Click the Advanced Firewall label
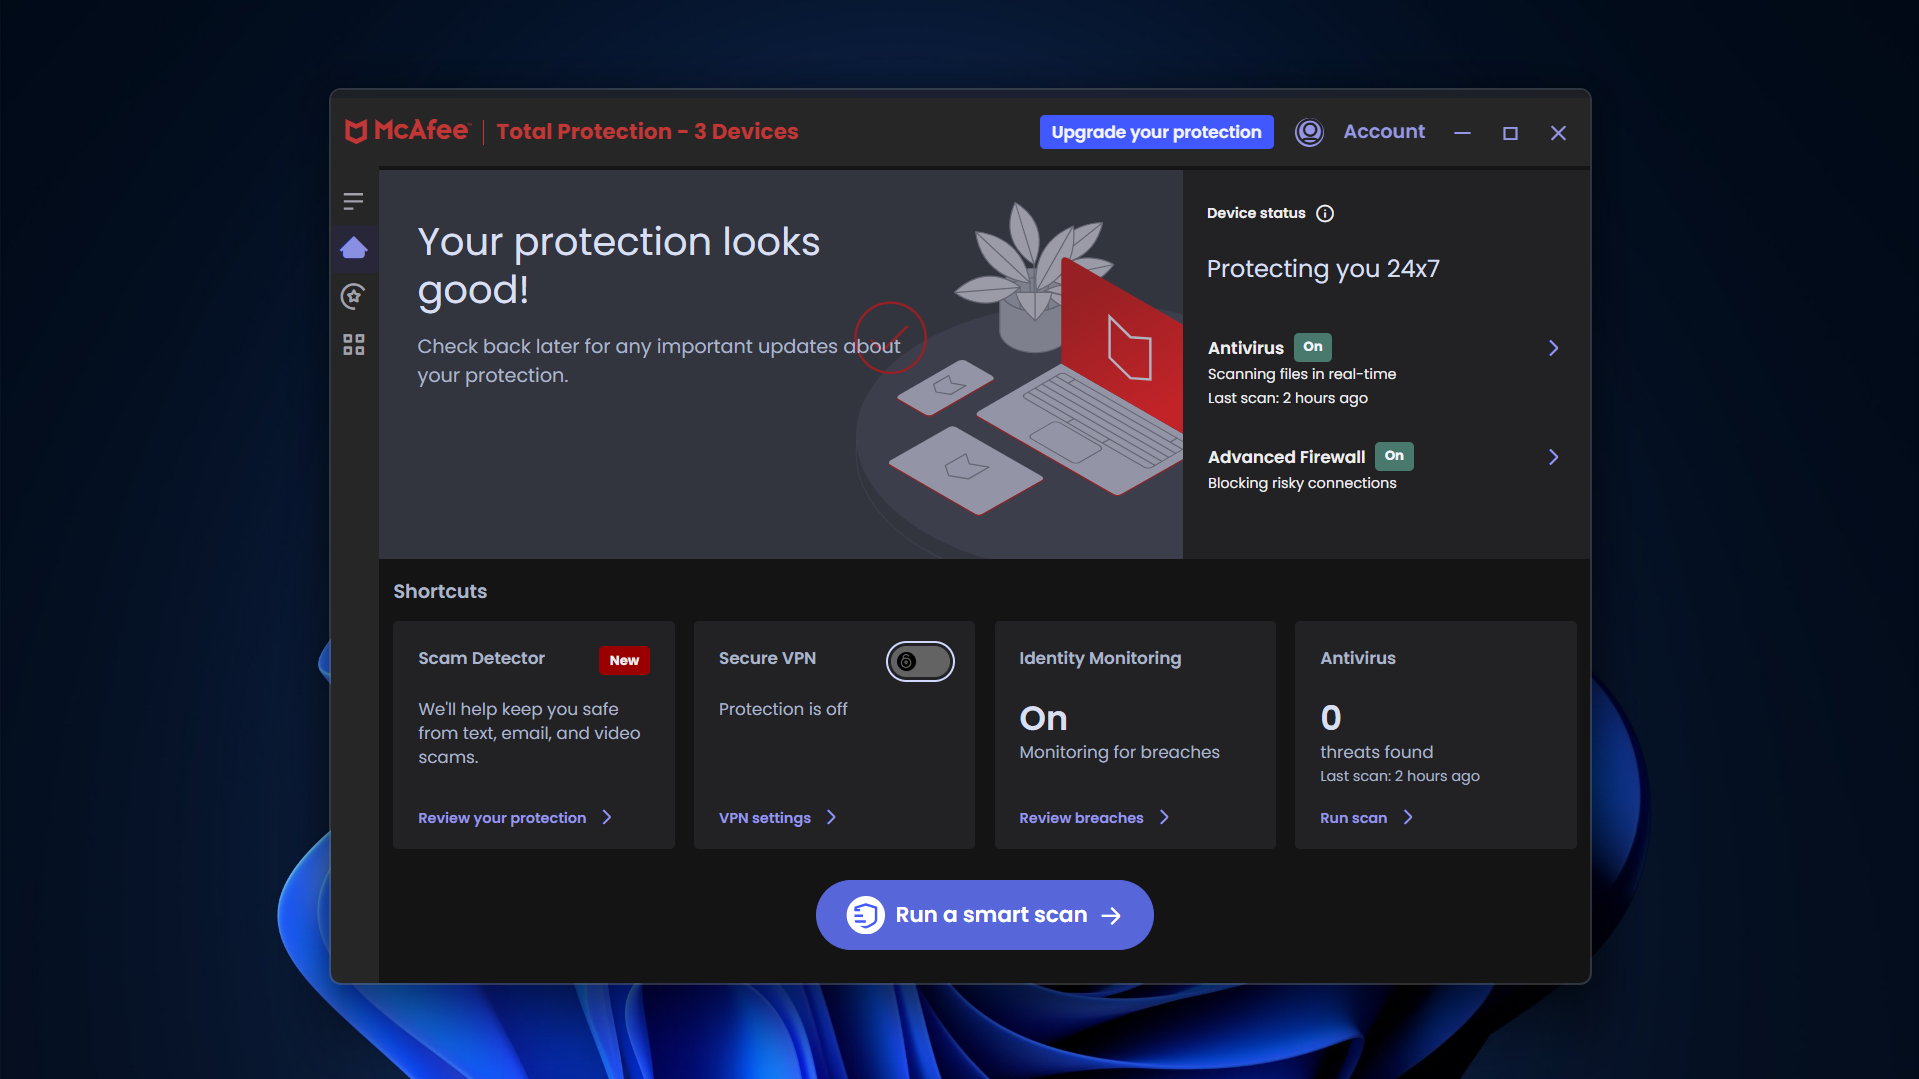Screen dimensions: 1919x1079 [1286, 457]
